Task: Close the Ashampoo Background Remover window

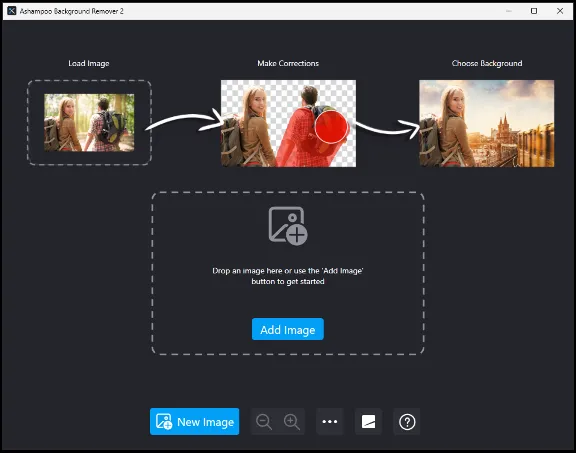Action: pos(560,11)
